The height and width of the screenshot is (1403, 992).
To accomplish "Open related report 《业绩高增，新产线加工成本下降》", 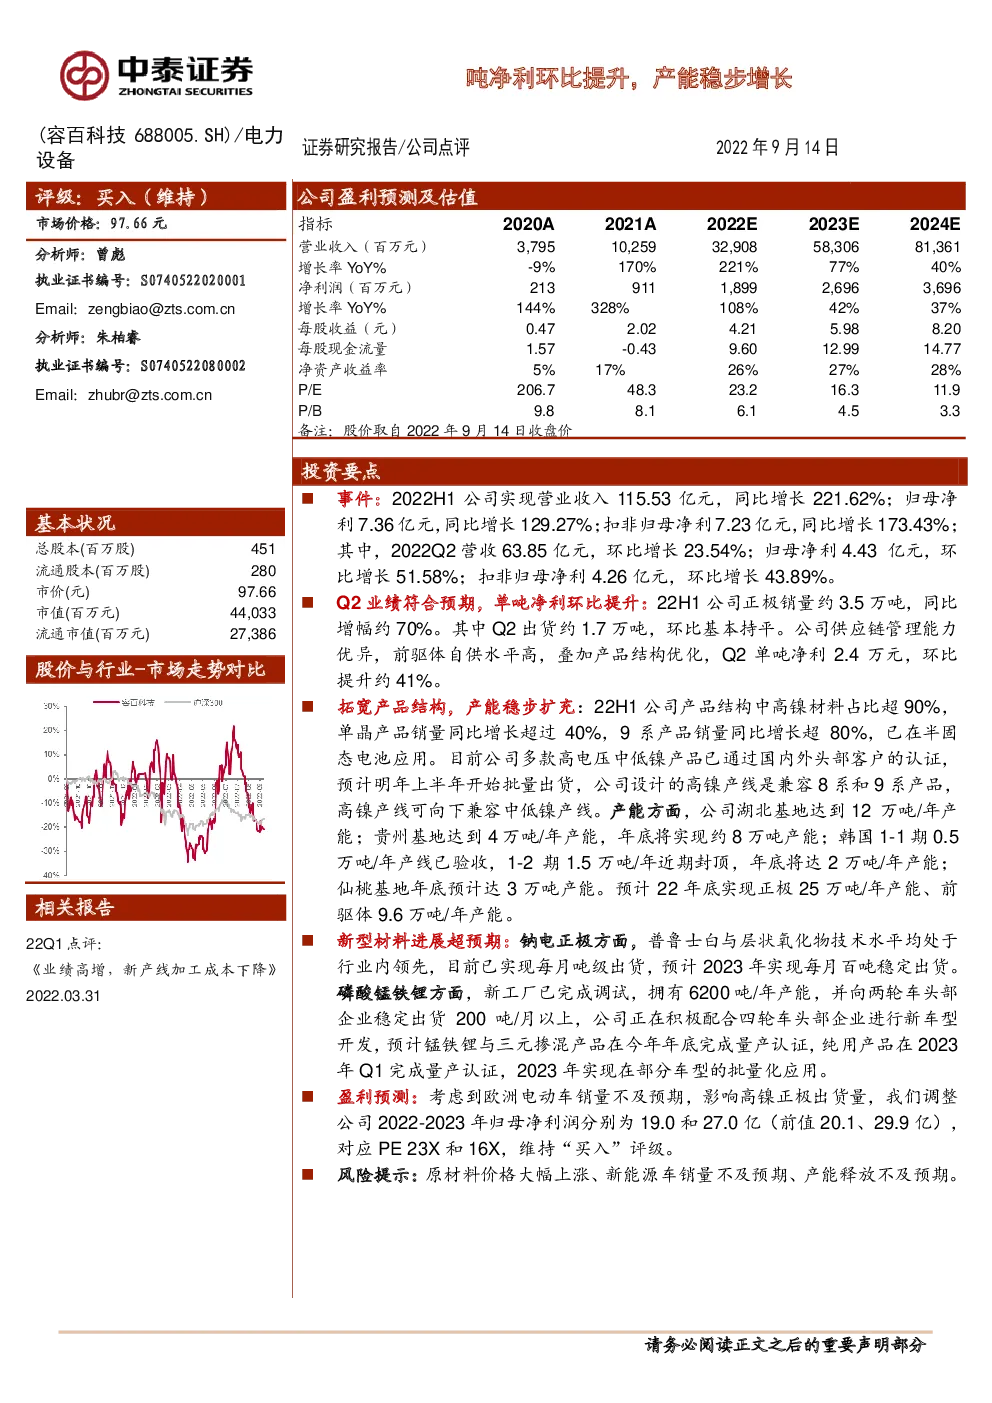I will pos(152,969).
